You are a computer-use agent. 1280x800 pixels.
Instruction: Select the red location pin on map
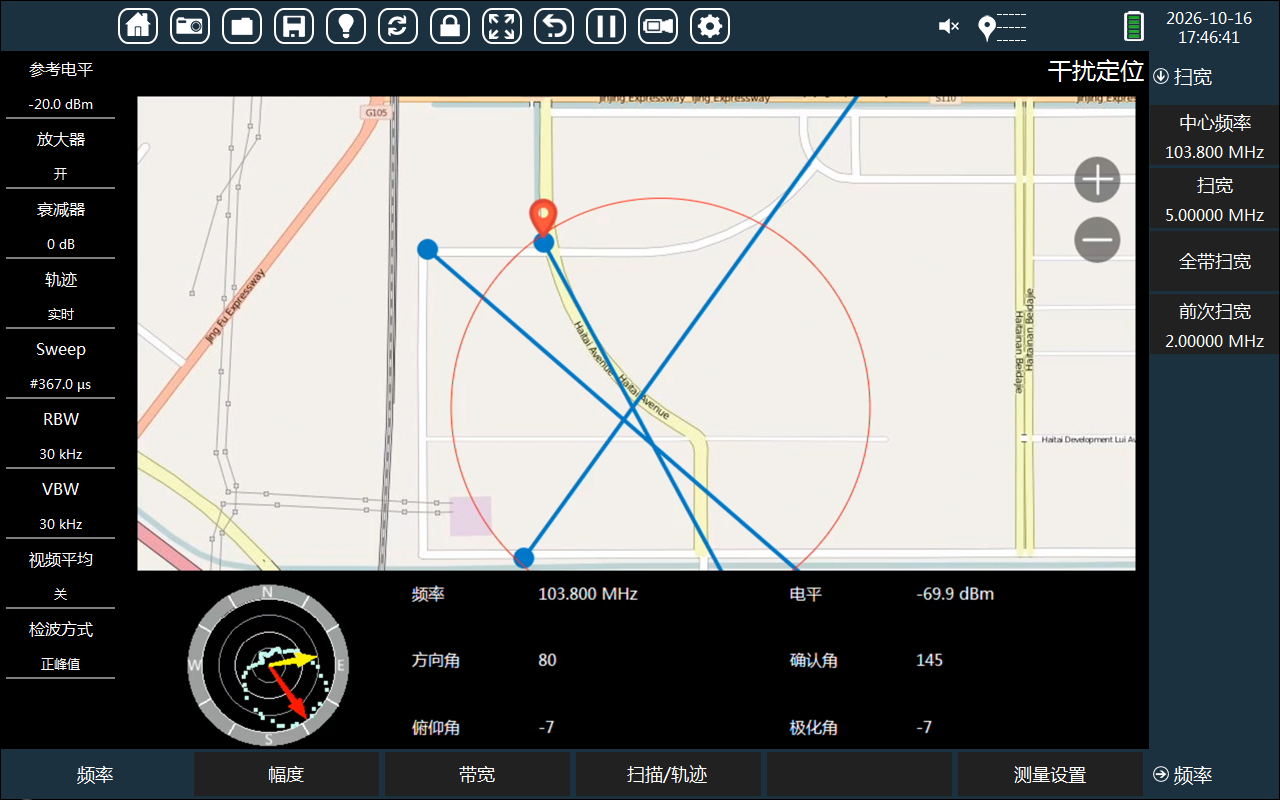click(542, 217)
